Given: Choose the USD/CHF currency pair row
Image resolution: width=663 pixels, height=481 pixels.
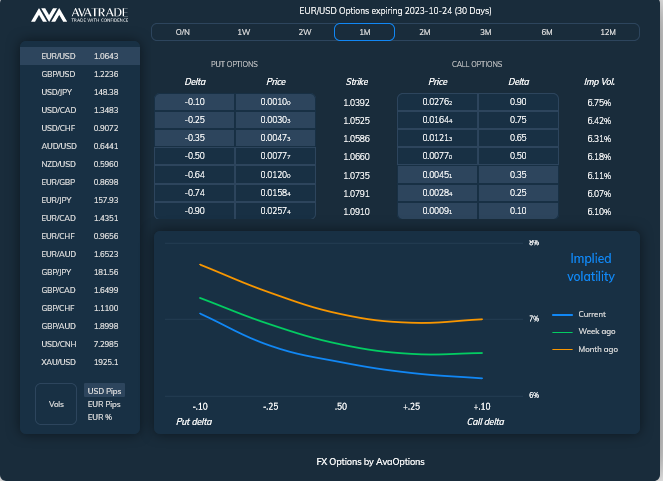Looking at the screenshot, I should 80,128.
